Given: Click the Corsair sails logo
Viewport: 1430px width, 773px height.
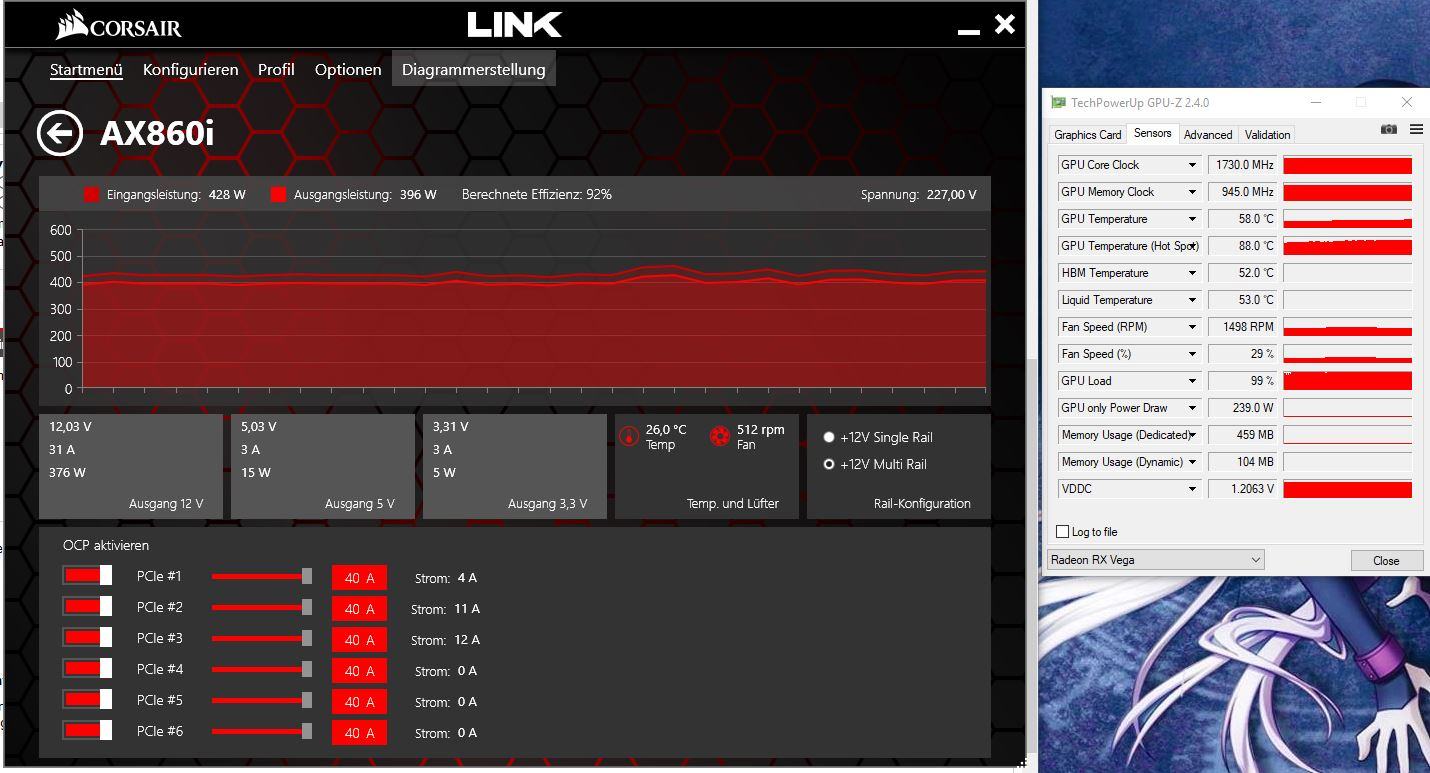Looking at the screenshot, I should coord(72,25).
